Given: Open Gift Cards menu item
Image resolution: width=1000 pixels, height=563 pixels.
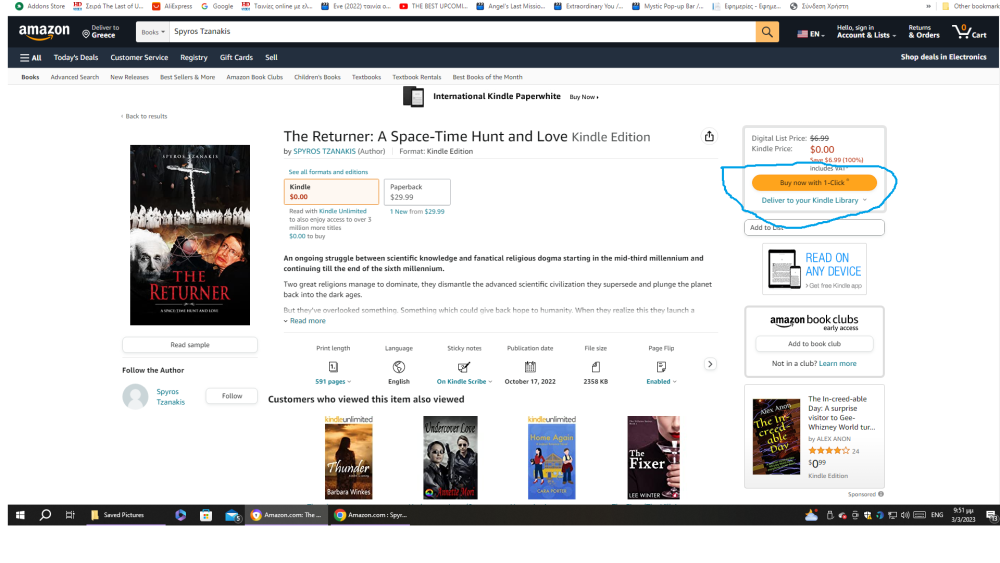Looking at the screenshot, I should [x=237, y=57].
